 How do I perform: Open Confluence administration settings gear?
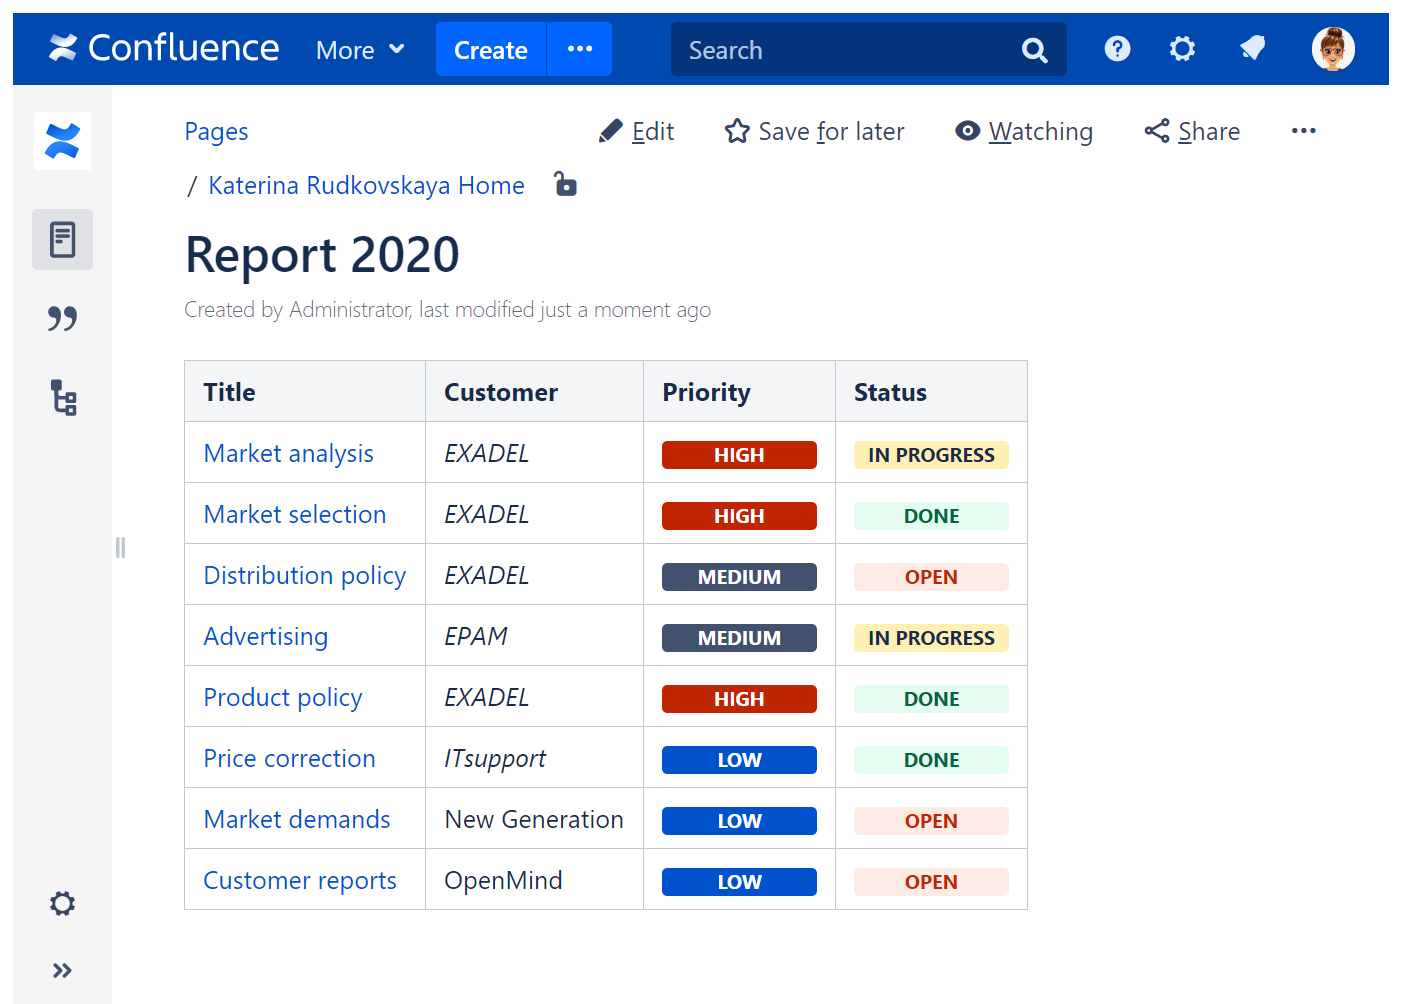click(x=1182, y=48)
